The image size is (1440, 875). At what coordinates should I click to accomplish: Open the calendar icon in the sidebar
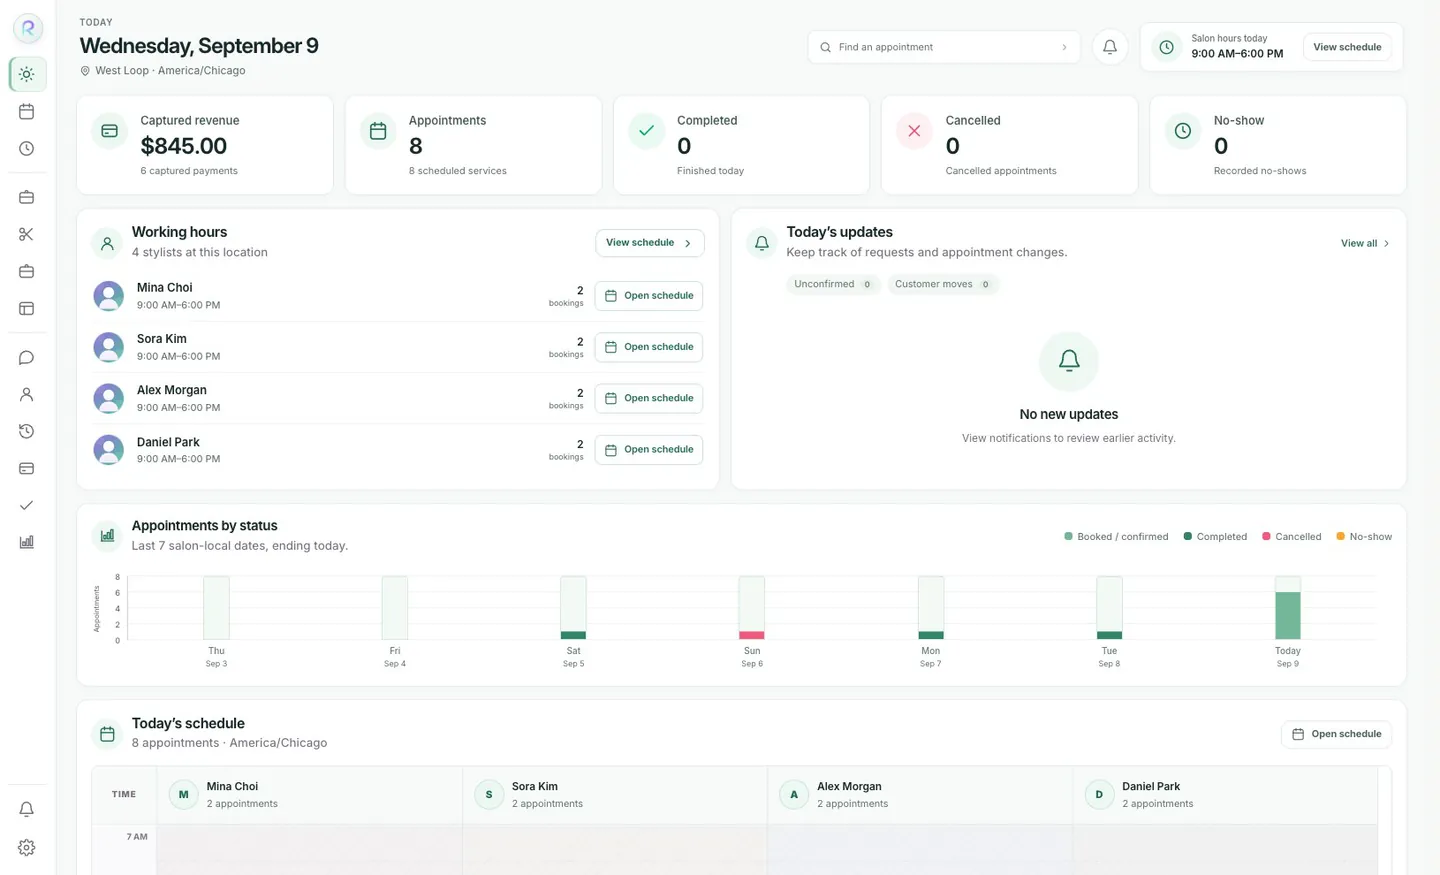(x=27, y=111)
